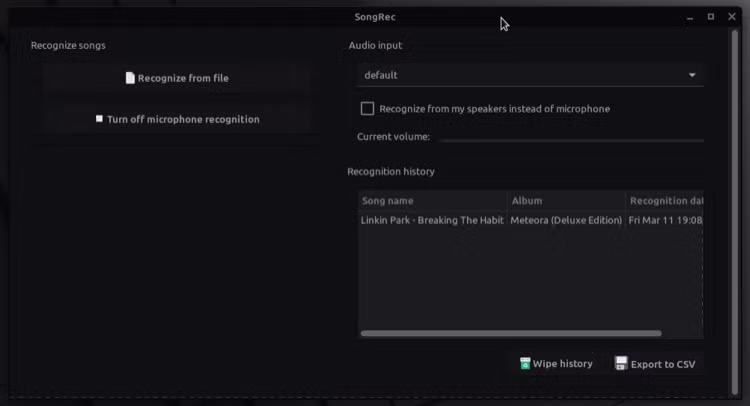Image resolution: width=750 pixels, height=406 pixels.
Task: Click the Export to CSV button
Action: click(655, 364)
